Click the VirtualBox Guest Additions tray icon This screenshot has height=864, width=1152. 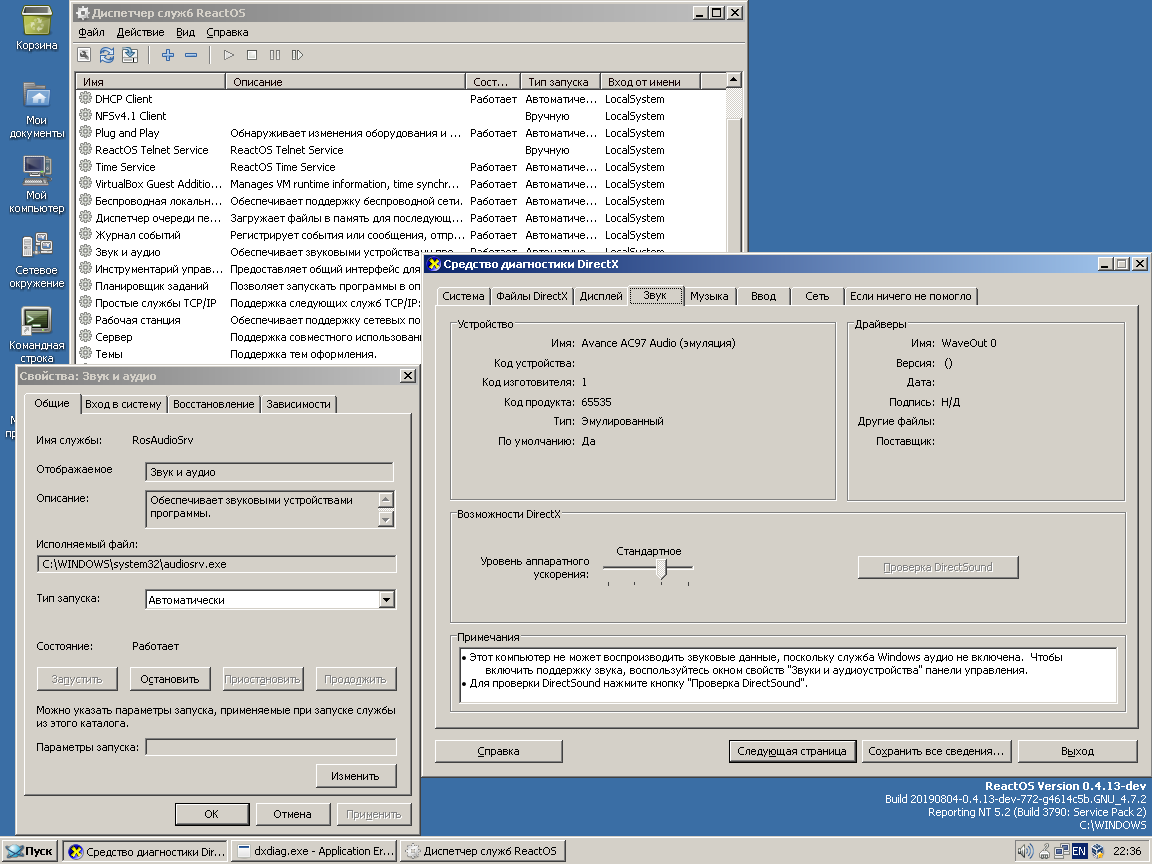[x=1098, y=852]
